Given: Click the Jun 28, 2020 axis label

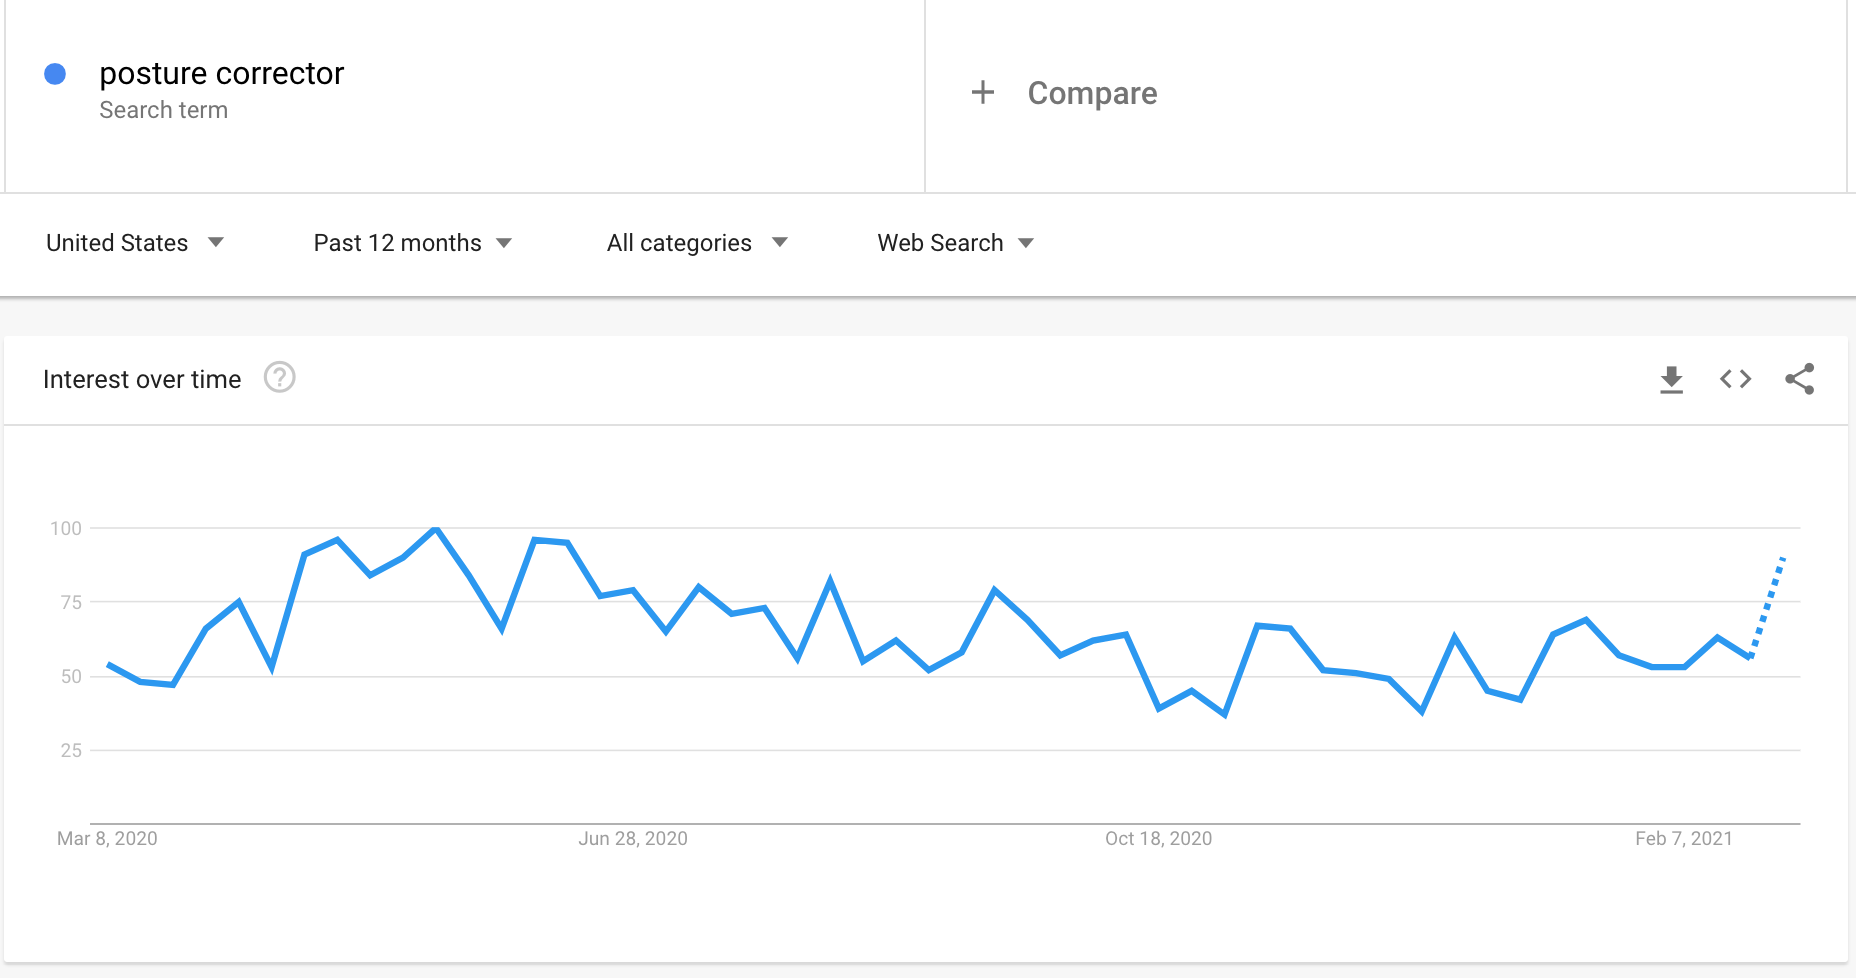Looking at the screenshot, I should [633, 838].
